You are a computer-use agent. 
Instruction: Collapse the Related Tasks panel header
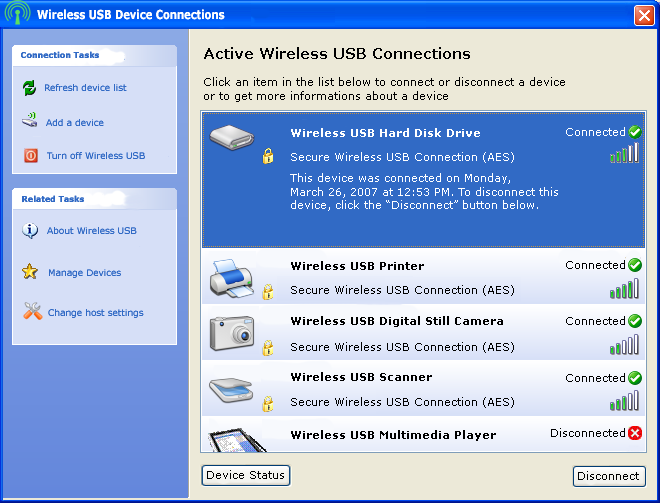coord(94,199)
